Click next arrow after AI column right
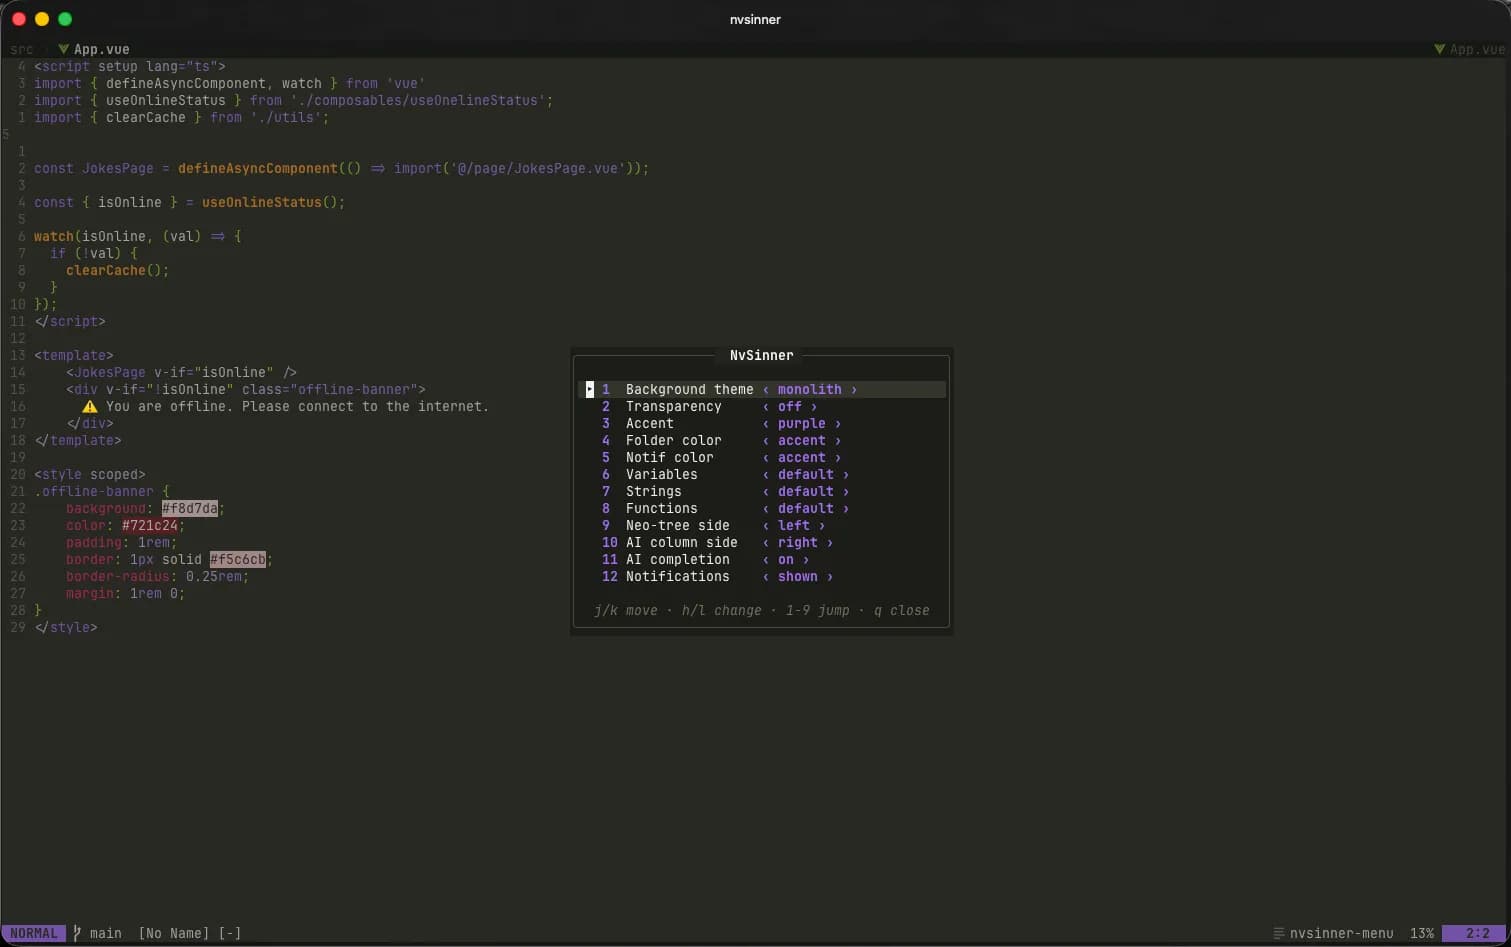 [830, 543]
